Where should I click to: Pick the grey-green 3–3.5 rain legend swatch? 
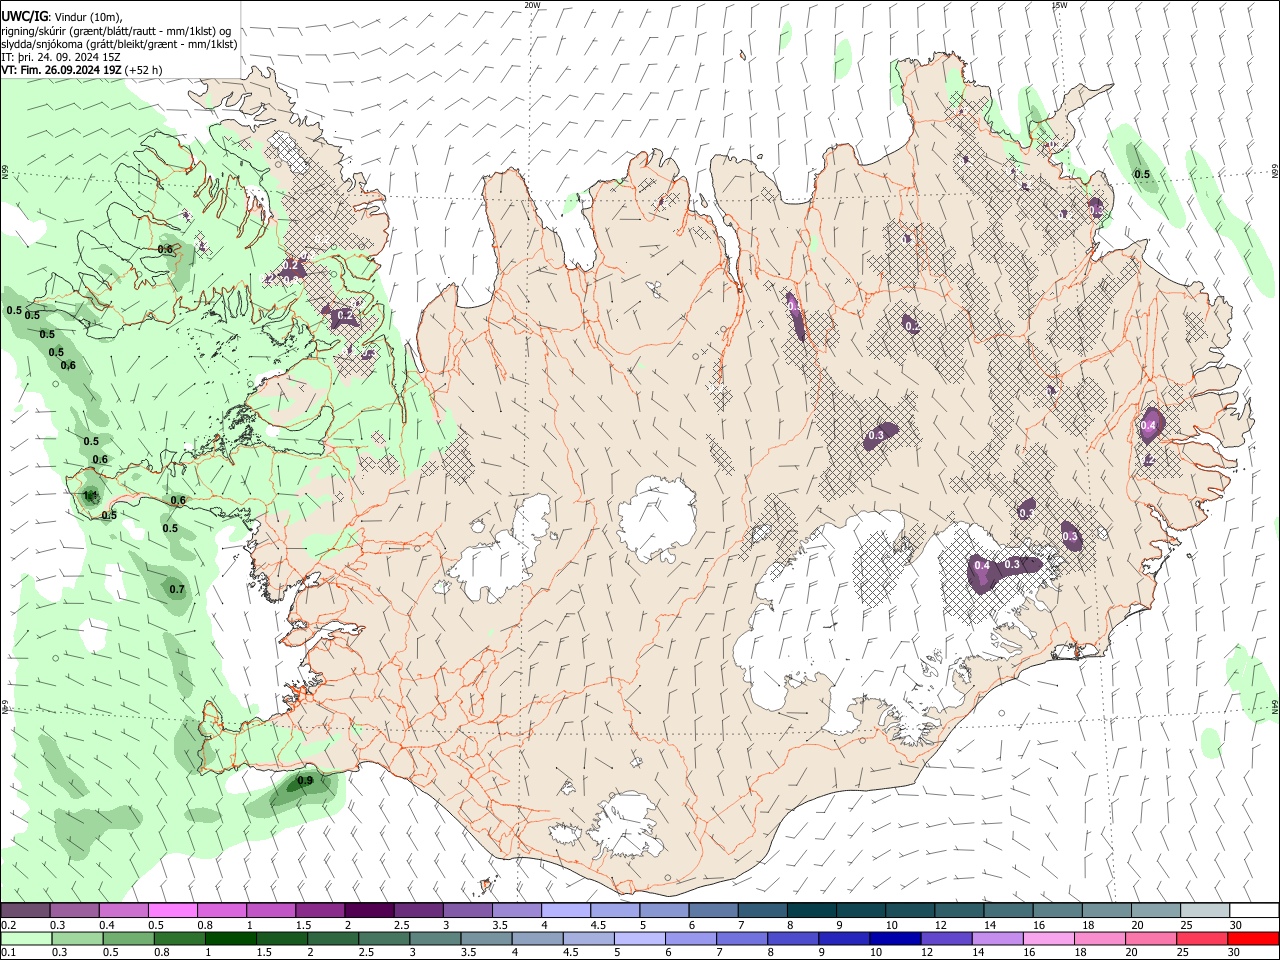pyautogui.click(x=436, y=939)
